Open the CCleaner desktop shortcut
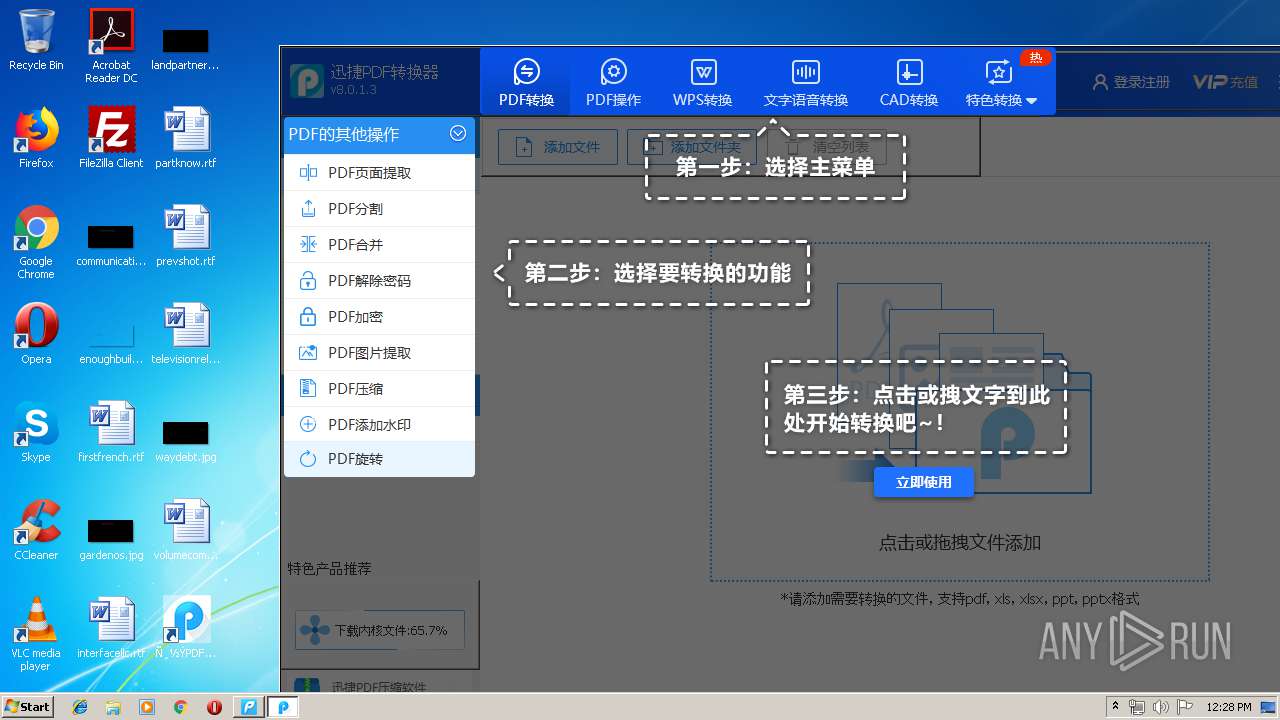 pos(36,530)
